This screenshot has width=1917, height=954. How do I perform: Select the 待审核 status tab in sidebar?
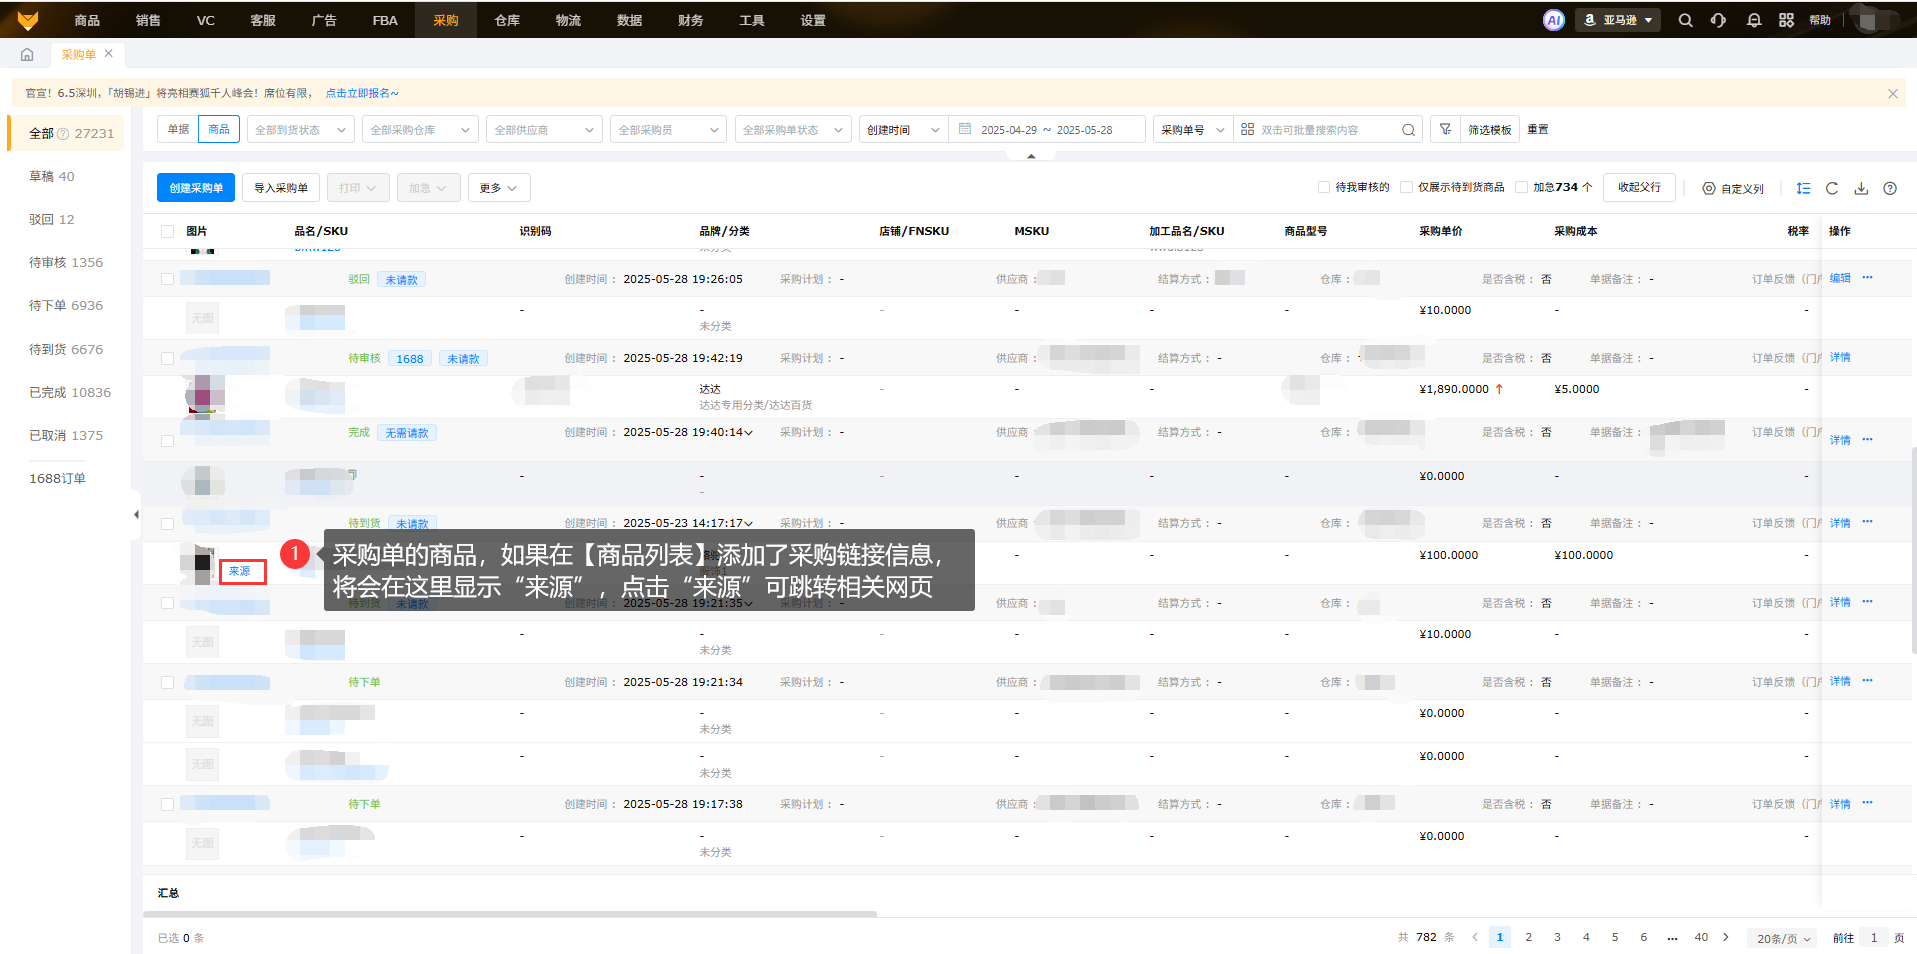coord(66,262)
